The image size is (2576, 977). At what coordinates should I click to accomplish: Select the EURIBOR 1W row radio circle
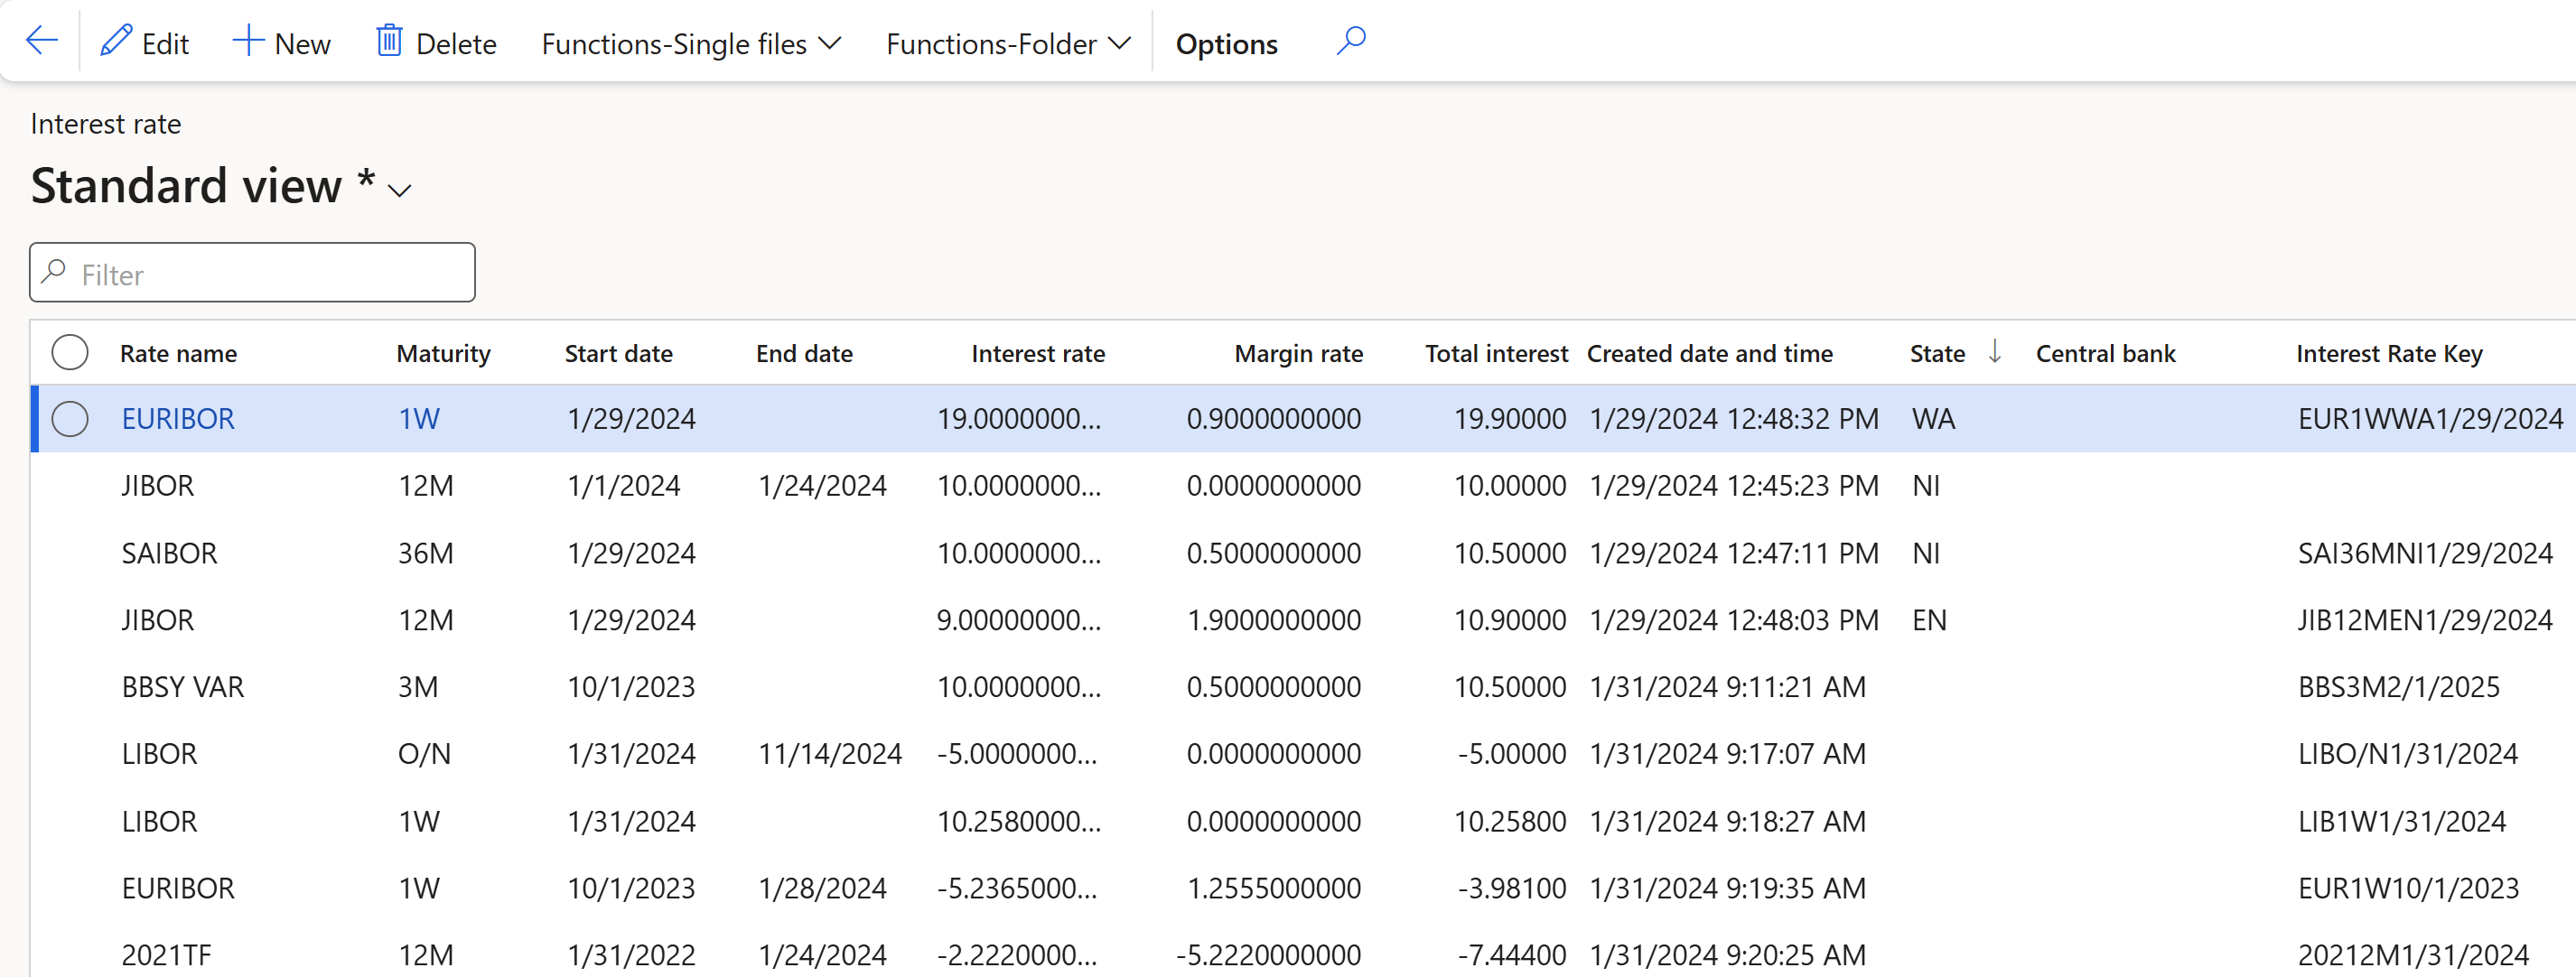pyautogui.click(x=70, y=419)
